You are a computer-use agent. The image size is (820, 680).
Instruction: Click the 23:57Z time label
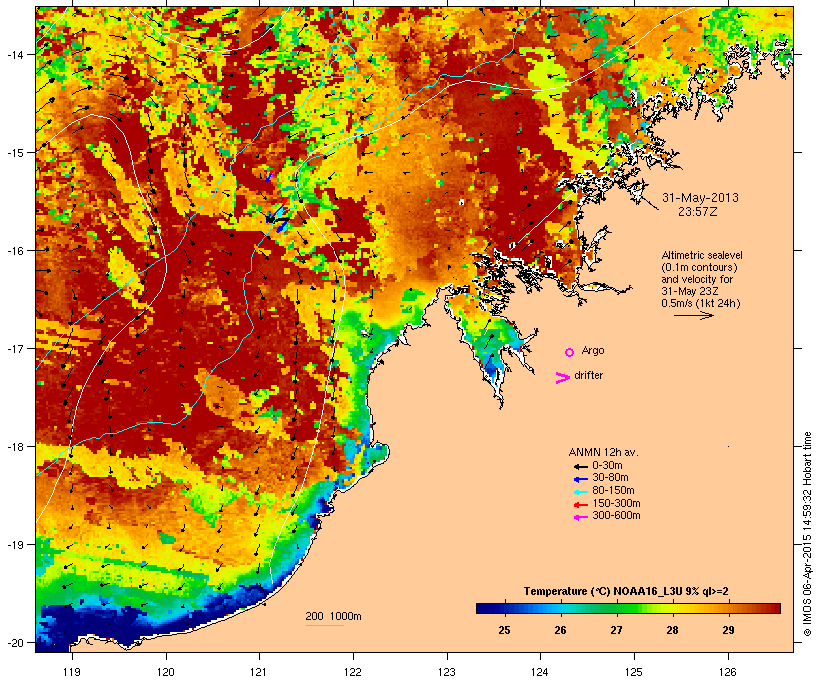[x=698, y=212]
